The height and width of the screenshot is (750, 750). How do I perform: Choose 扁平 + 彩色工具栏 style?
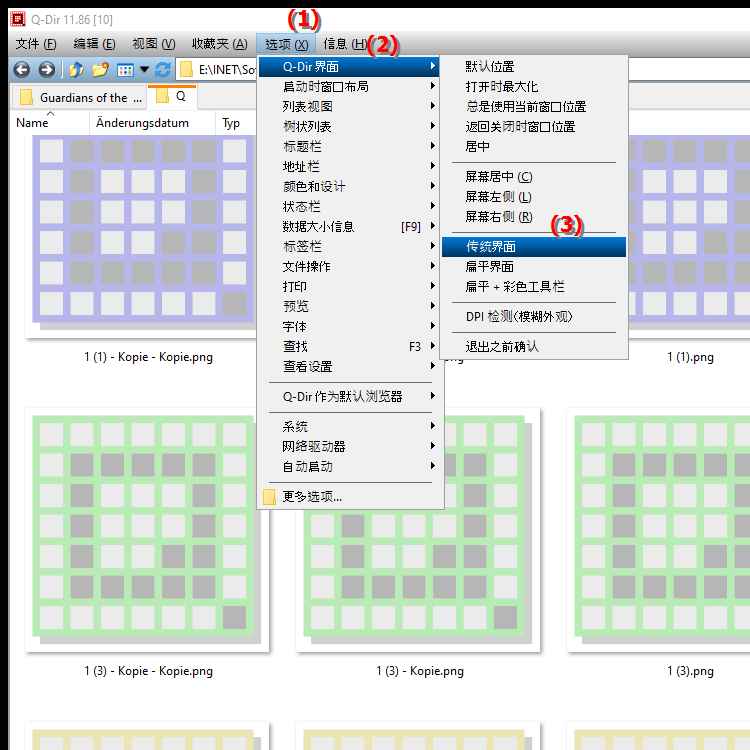click(534, 287)
